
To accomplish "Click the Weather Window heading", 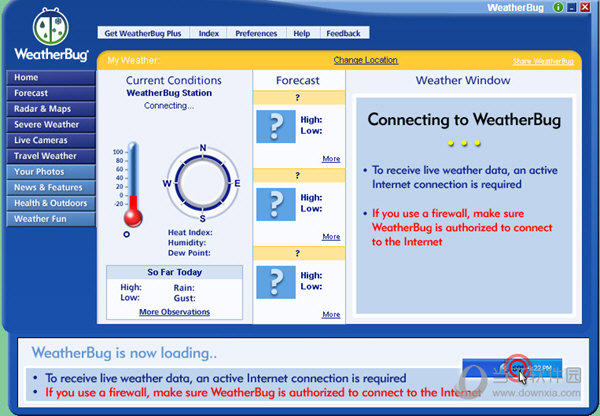I will pos(463,80).
